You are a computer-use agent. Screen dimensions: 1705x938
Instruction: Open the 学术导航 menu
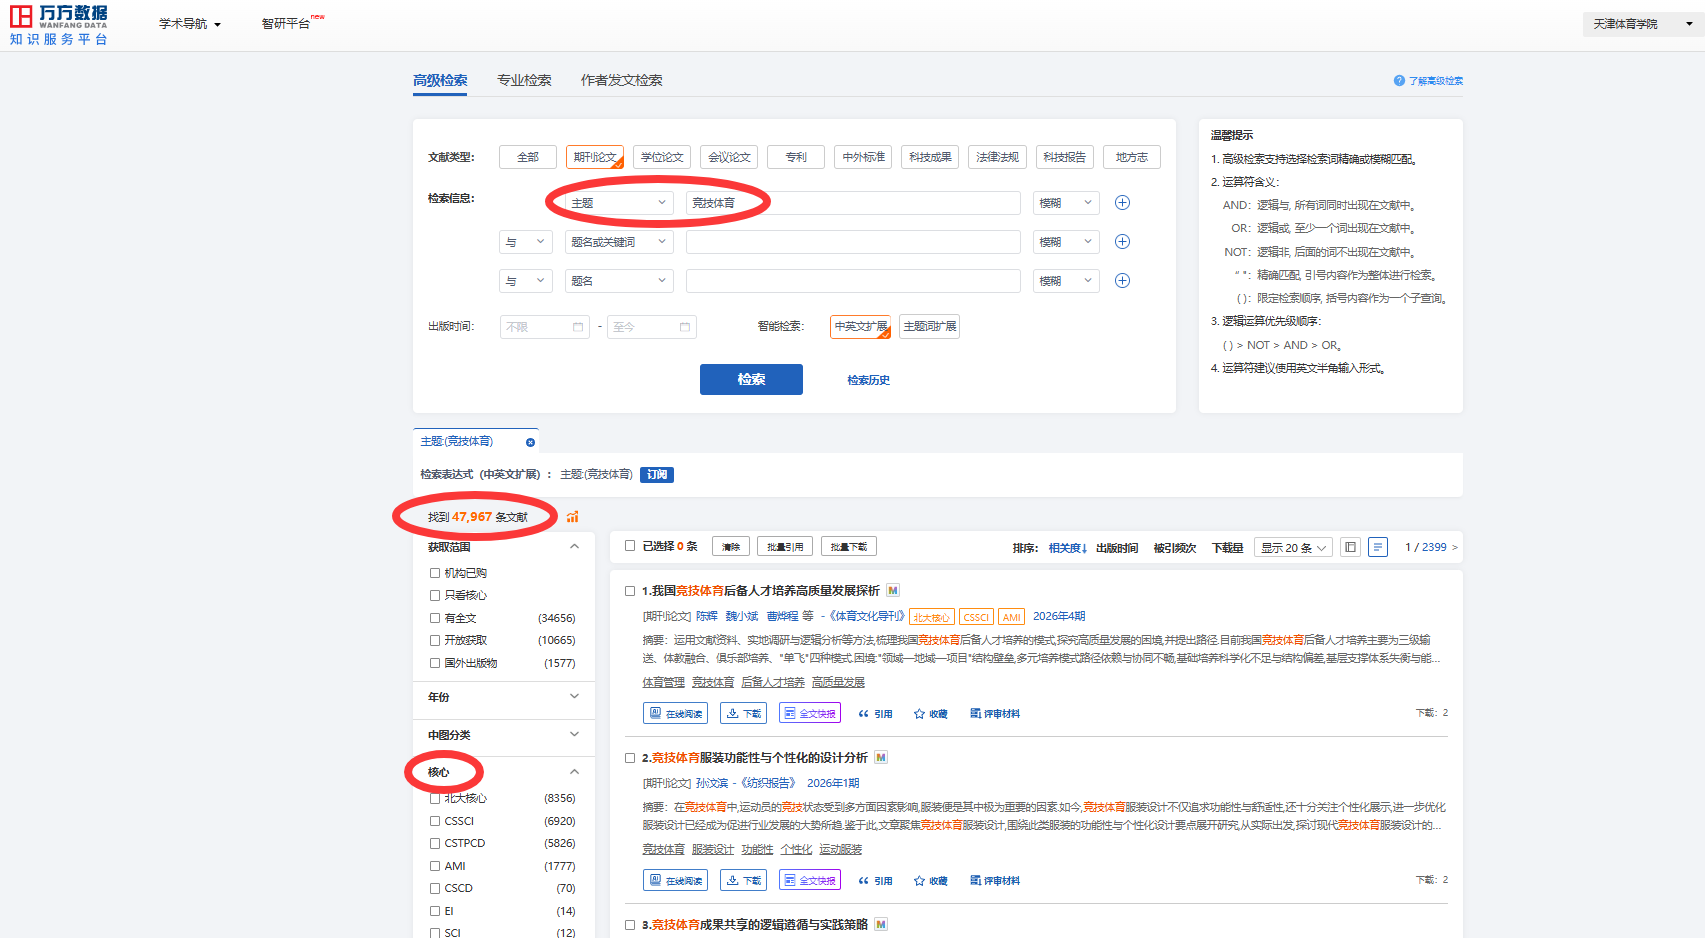(x=189, y=24)
